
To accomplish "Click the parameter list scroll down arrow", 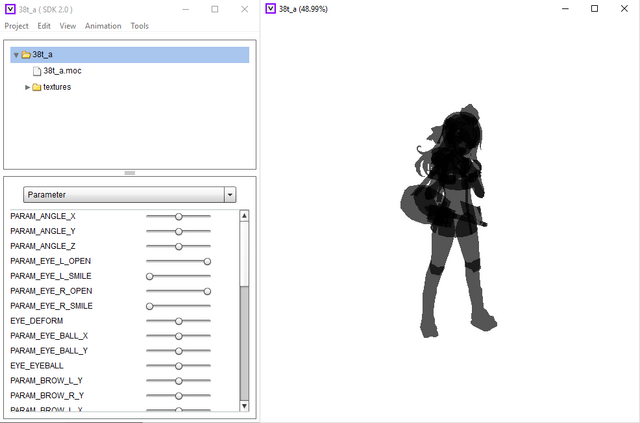I will point(244,406).
